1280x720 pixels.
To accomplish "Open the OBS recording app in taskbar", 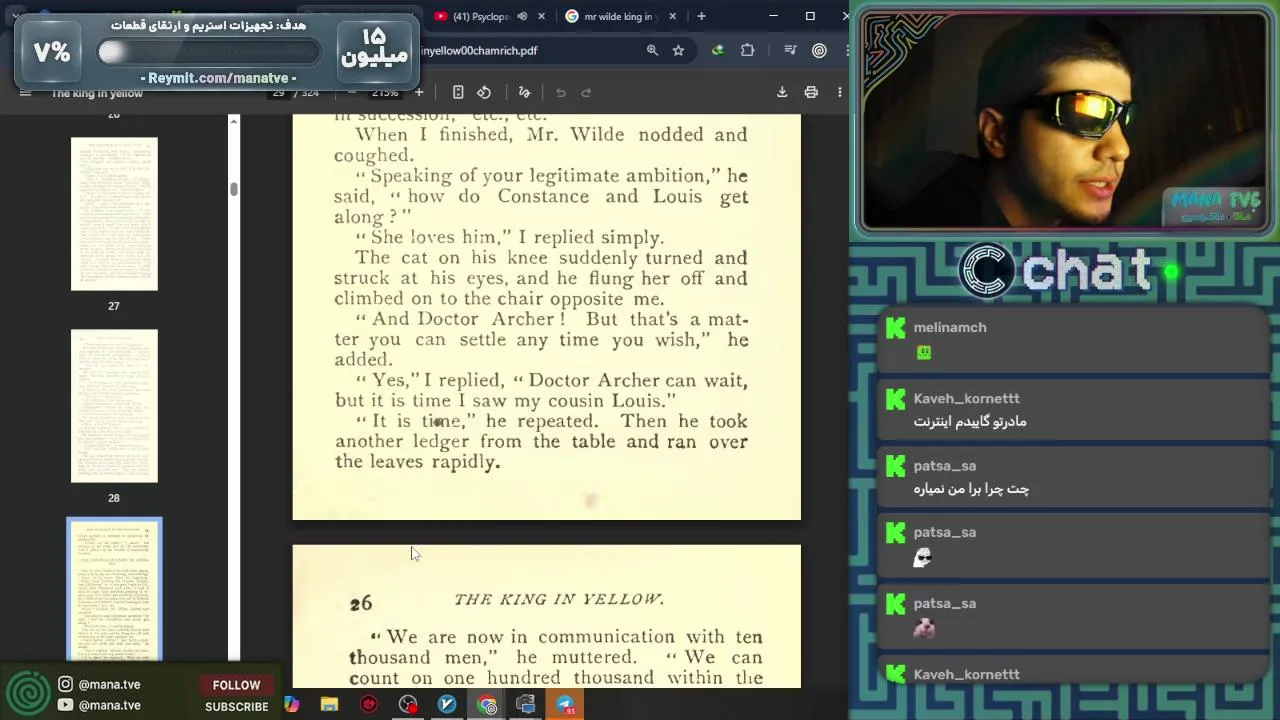I will point(408,705).
